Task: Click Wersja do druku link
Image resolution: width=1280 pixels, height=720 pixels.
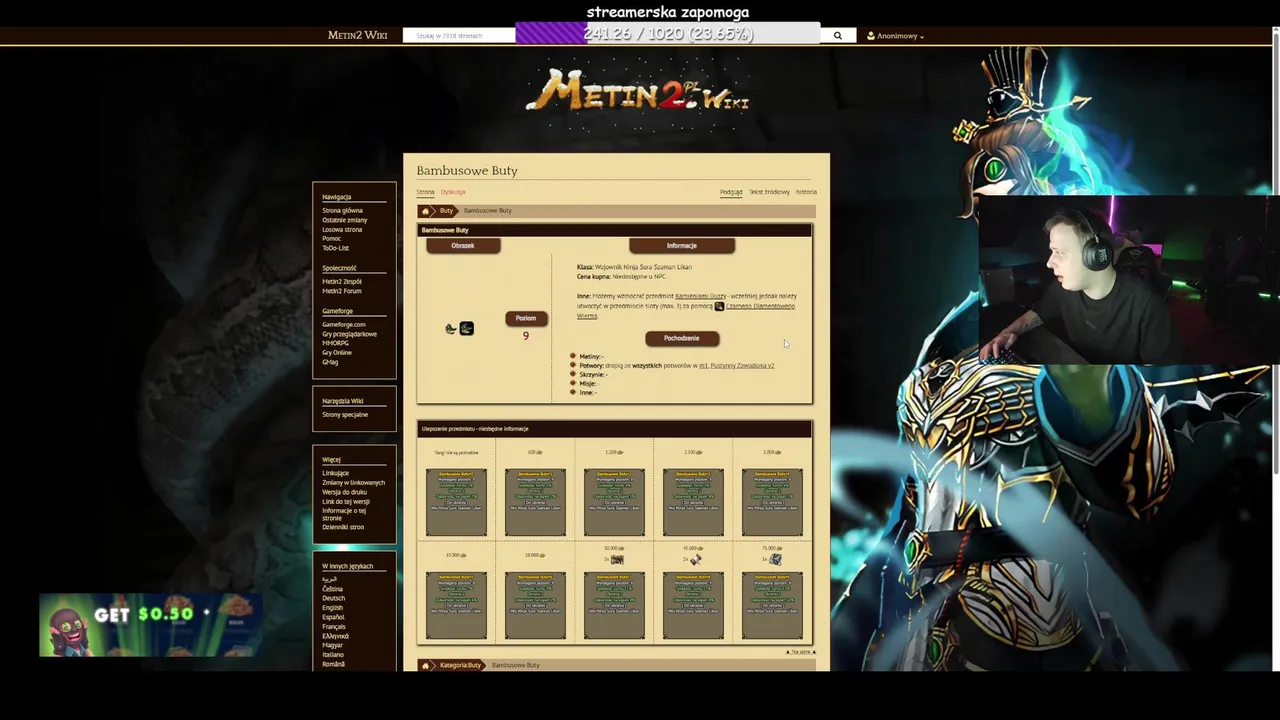Action: tap(344, 492)
